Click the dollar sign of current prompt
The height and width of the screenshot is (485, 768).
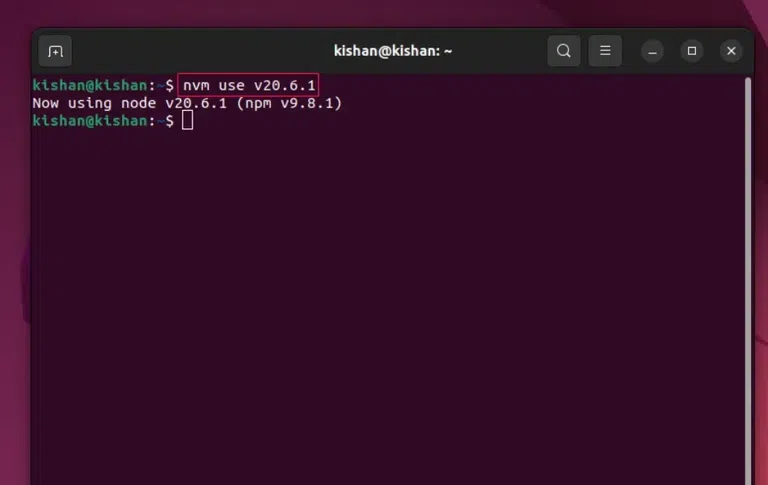click(x=169, y=121)
